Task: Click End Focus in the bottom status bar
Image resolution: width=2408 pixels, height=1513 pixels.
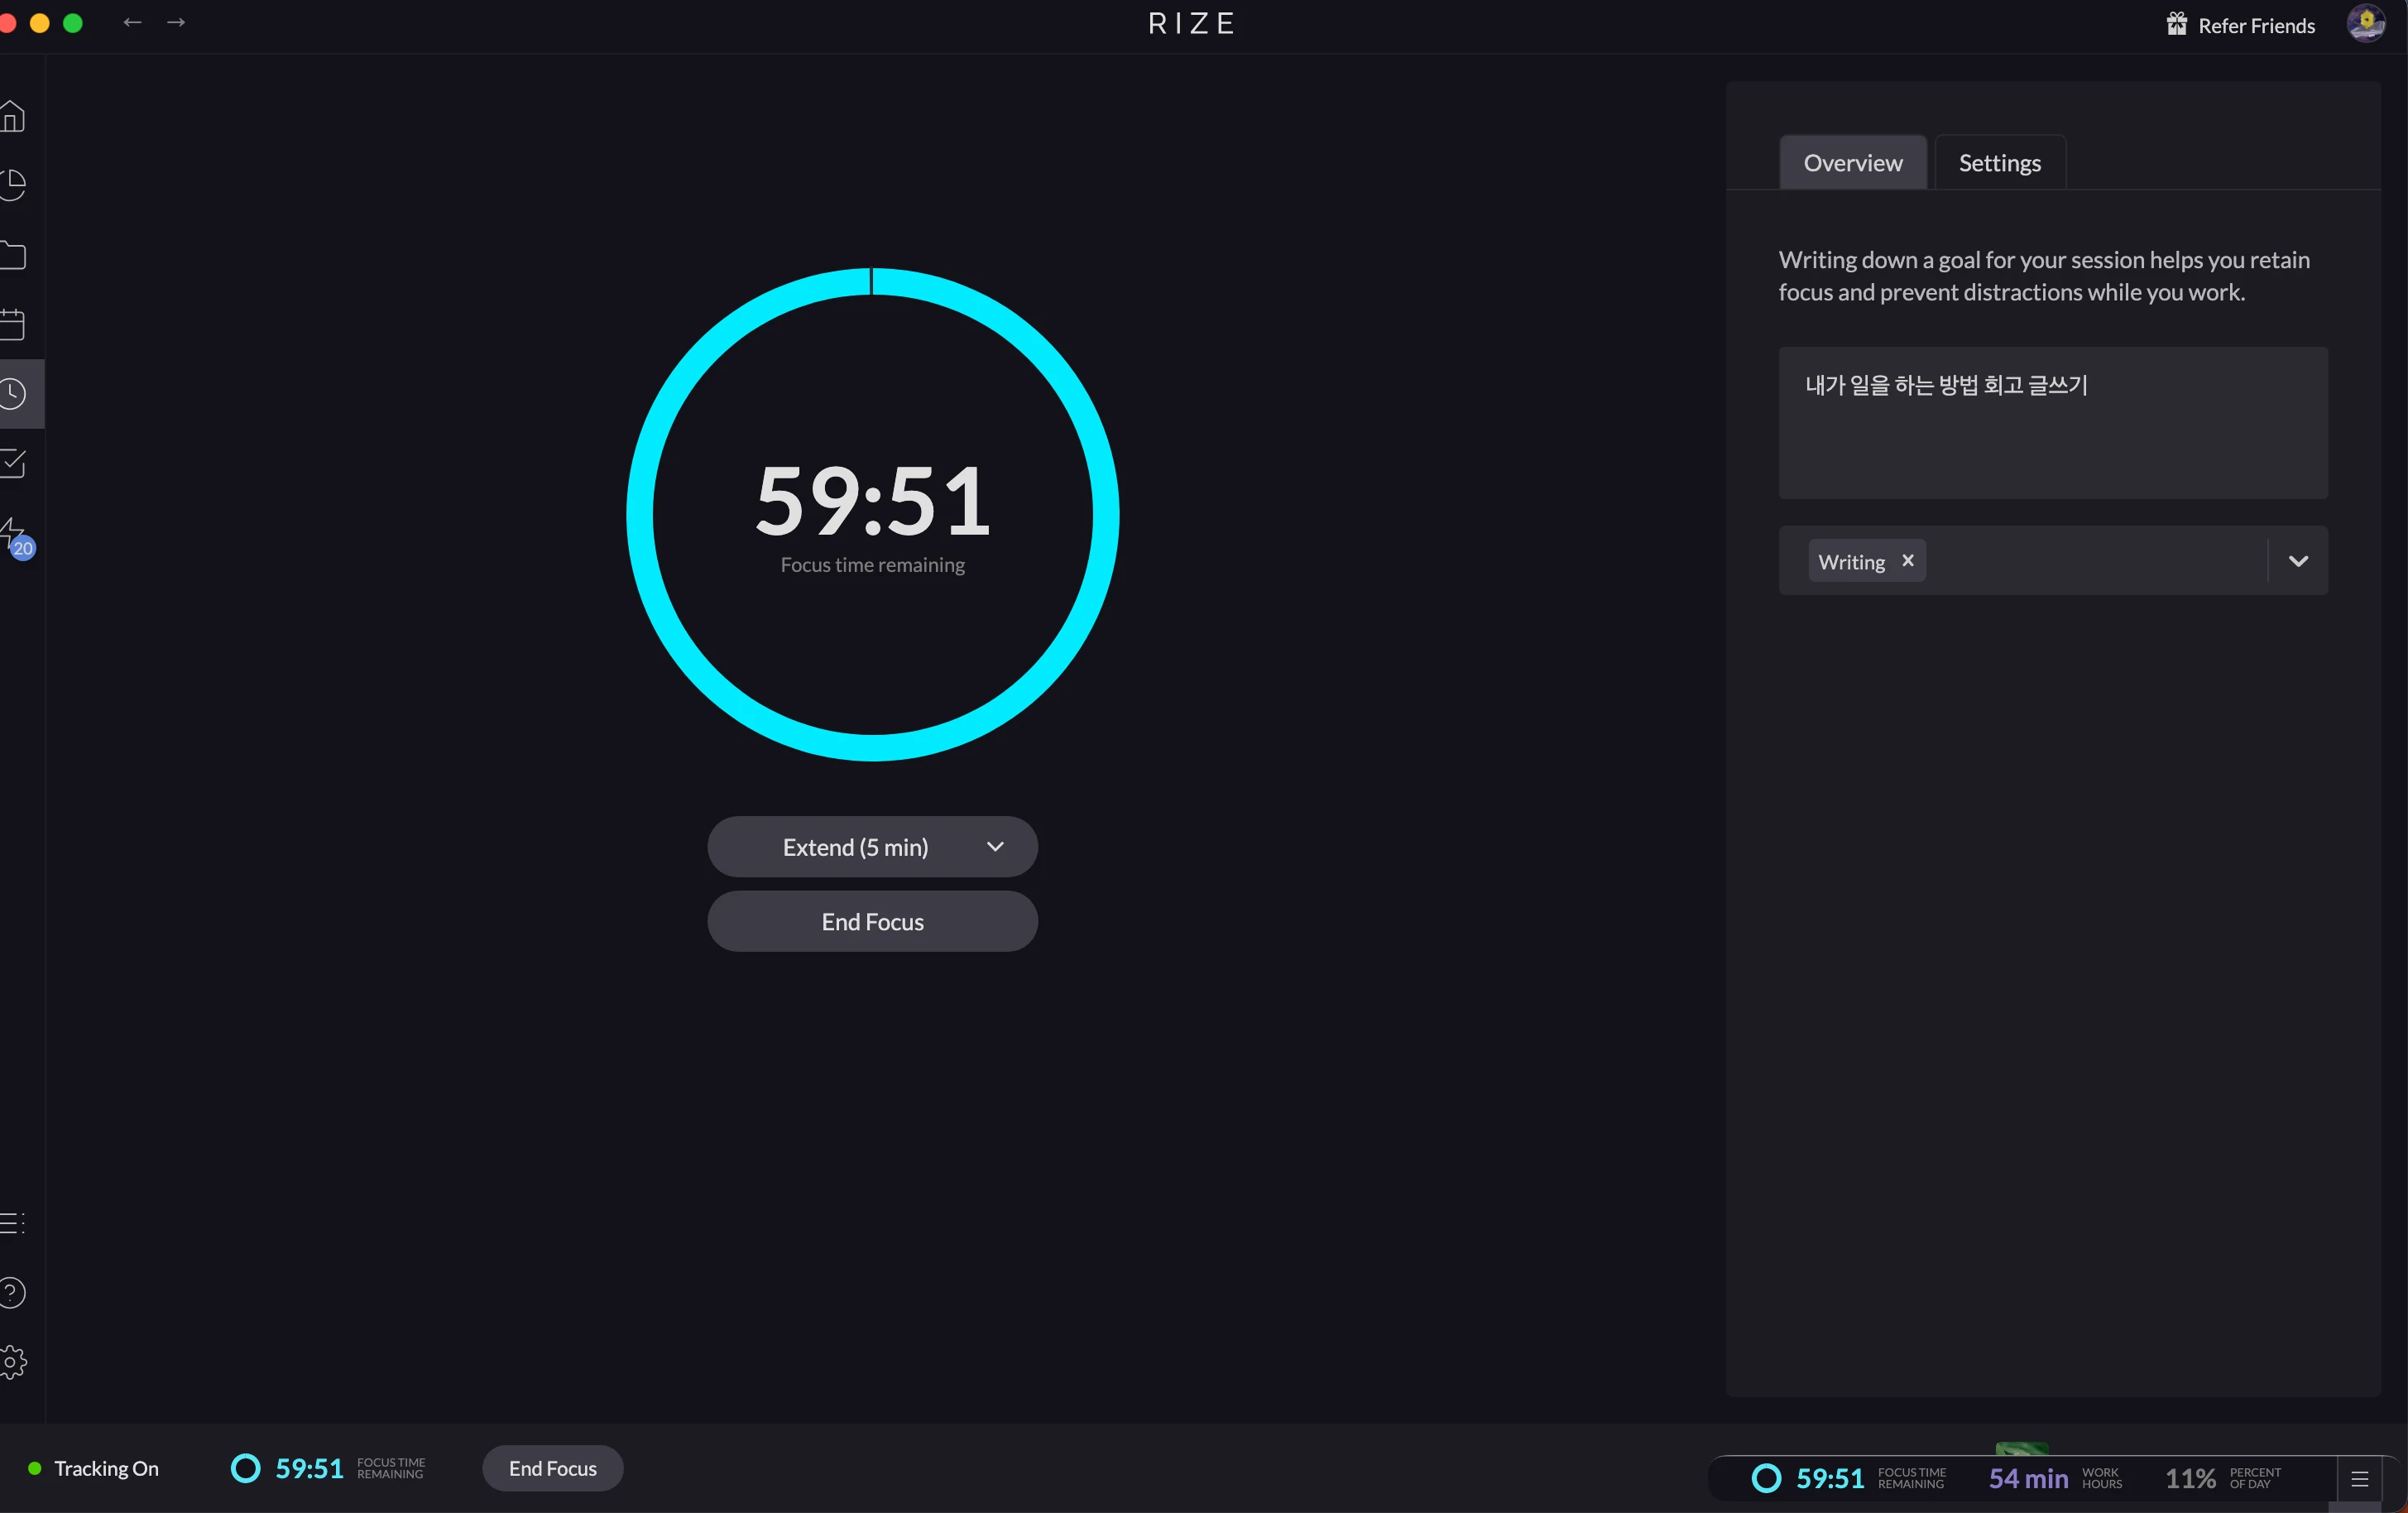Action: [x=552, y=1468]
